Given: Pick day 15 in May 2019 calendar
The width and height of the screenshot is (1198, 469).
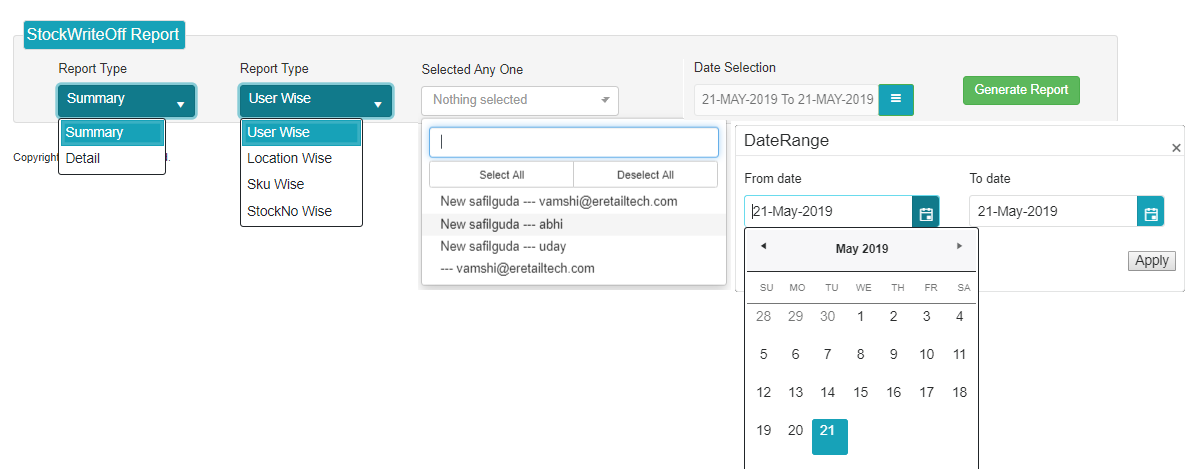Looking at the screenshot, I should [x=861, y=392].
